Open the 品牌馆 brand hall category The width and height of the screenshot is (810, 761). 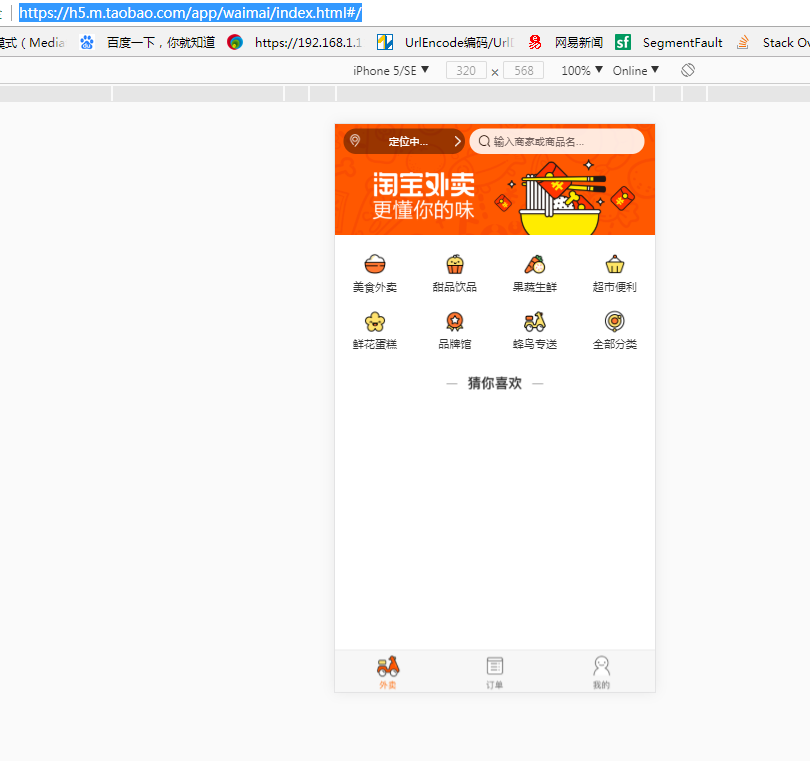pos(455,331)
